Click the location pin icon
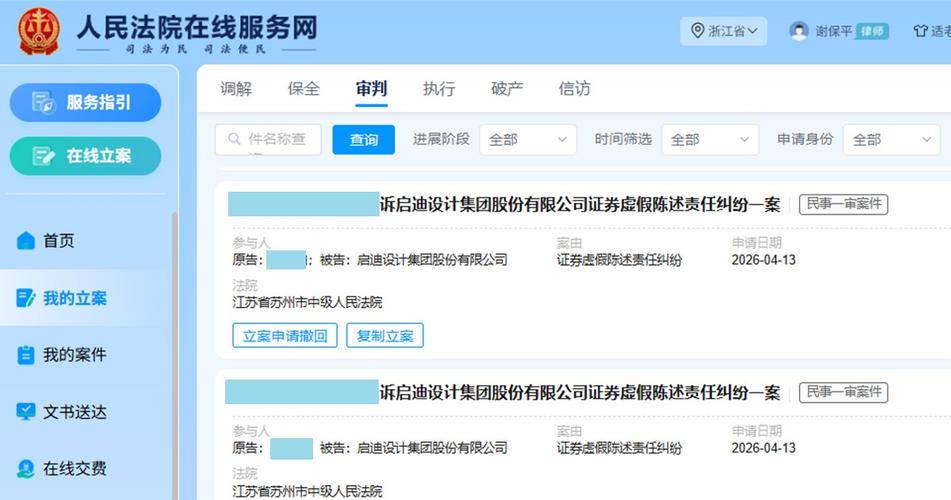951x500 pixels. coord(697,30)
